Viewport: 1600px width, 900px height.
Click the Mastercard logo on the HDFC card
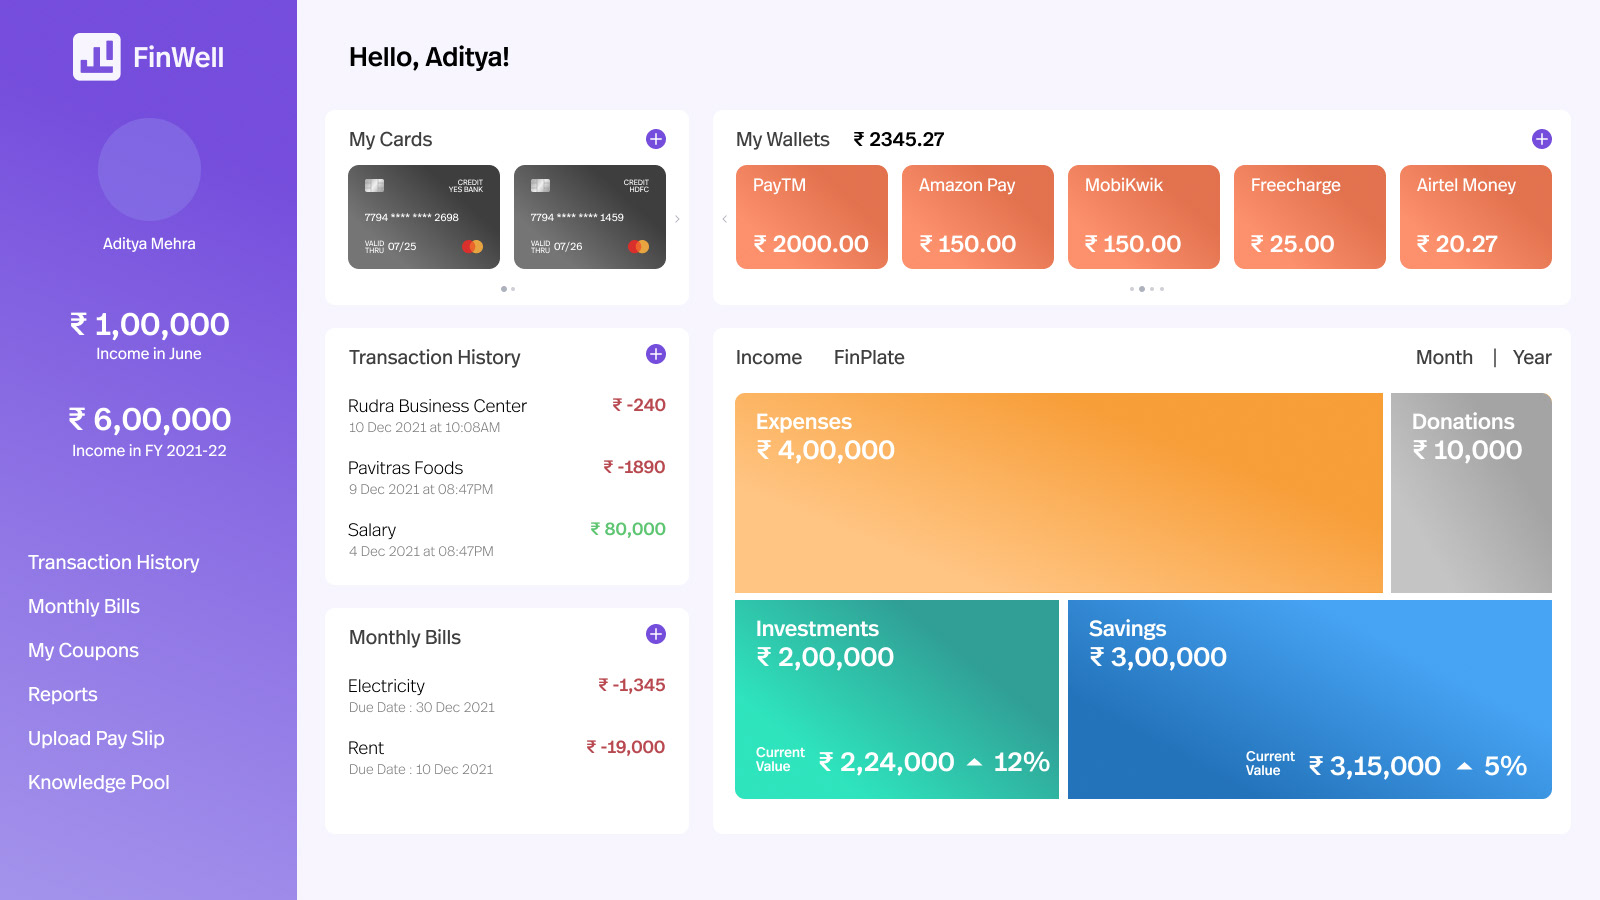coord(639,246)
